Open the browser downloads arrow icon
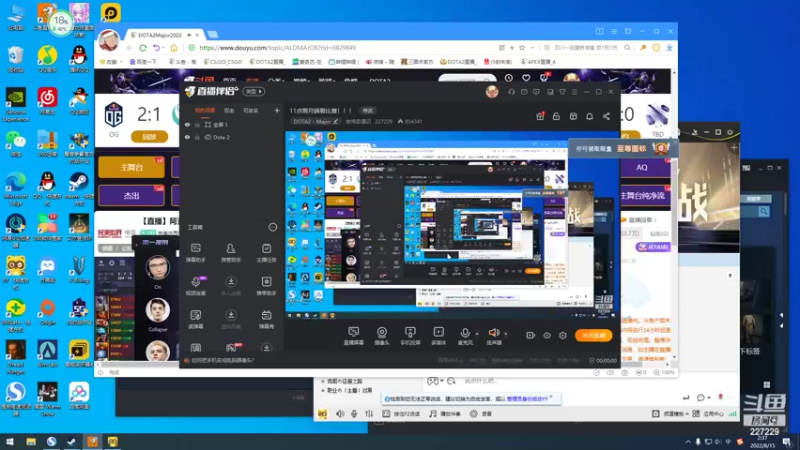 point(669,47)
